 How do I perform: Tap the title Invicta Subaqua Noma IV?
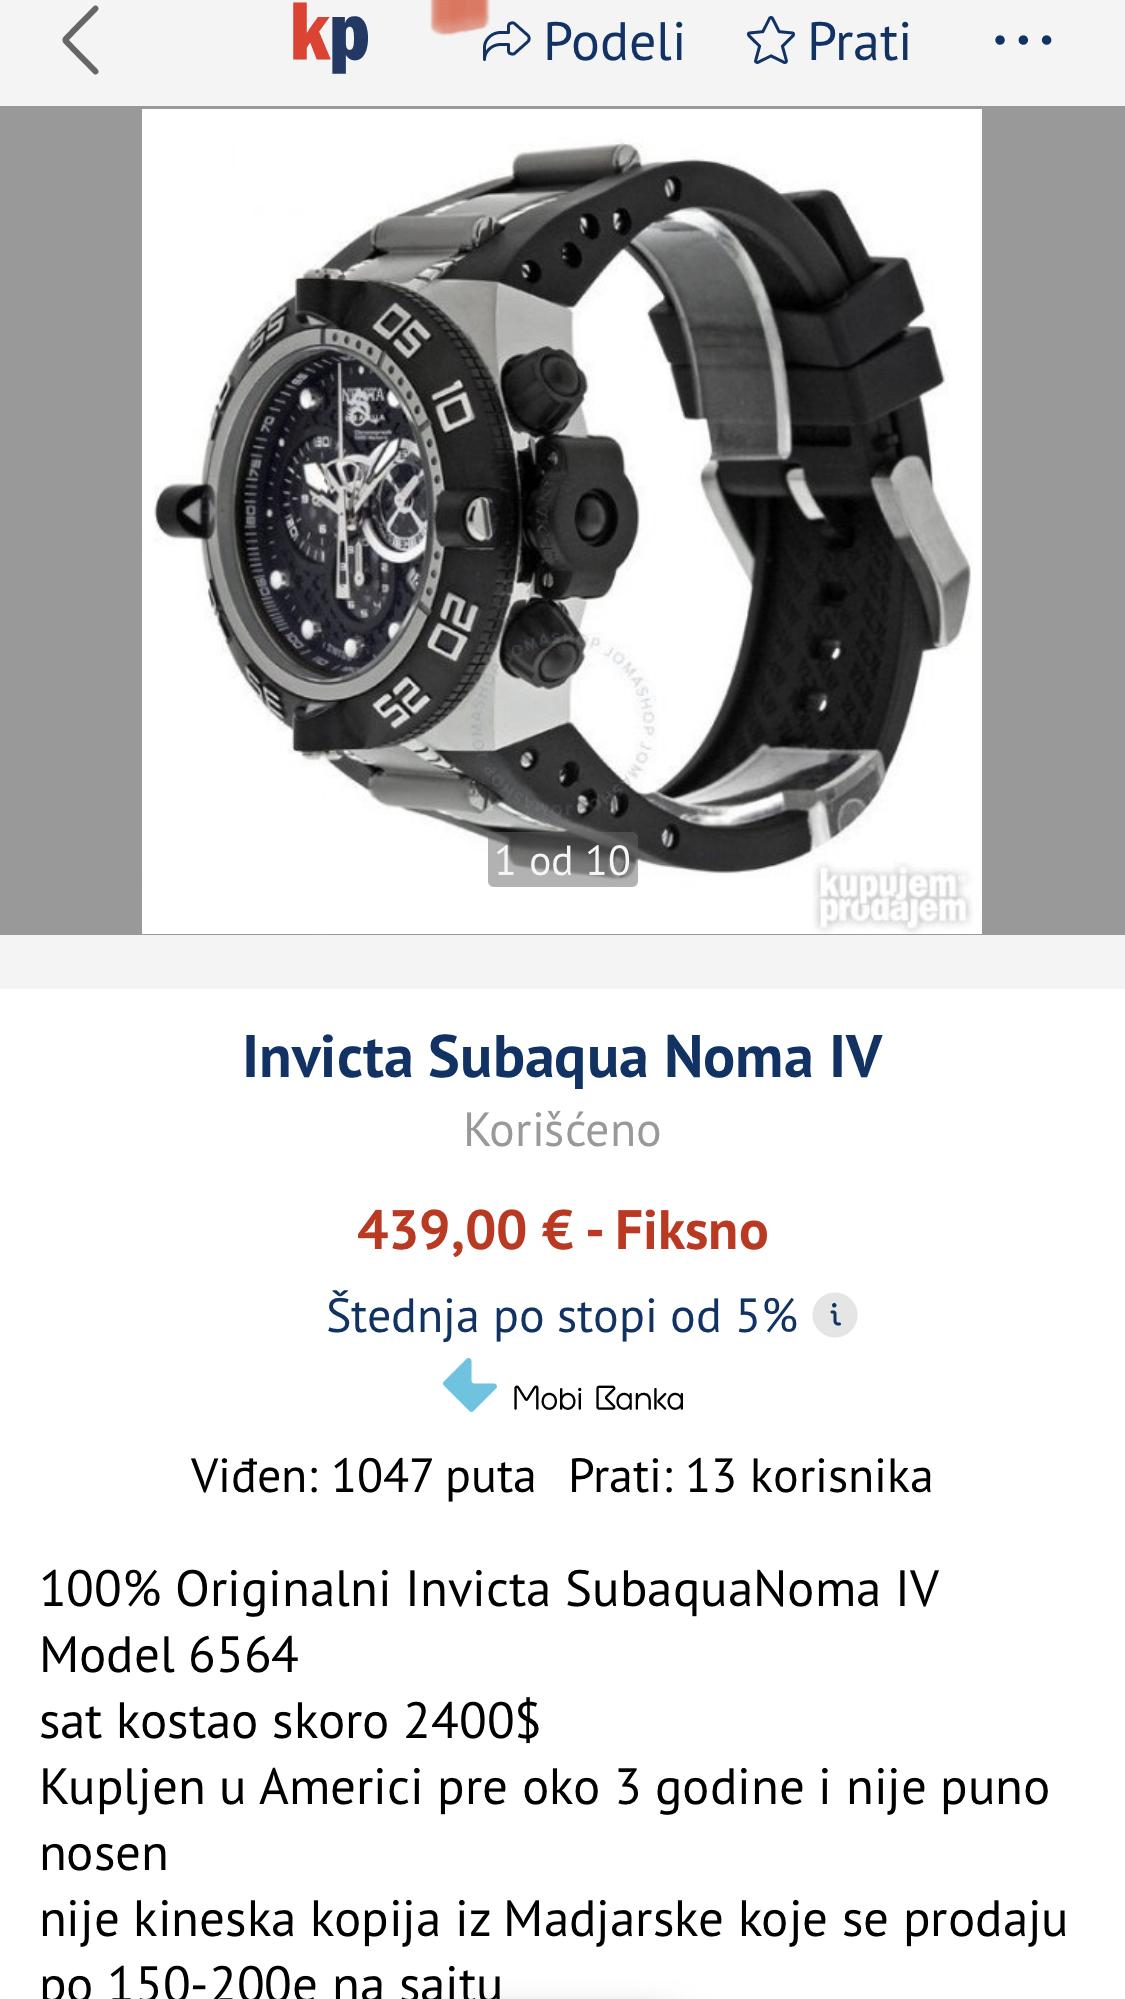pyautogui.click(x=562, y=1057)
